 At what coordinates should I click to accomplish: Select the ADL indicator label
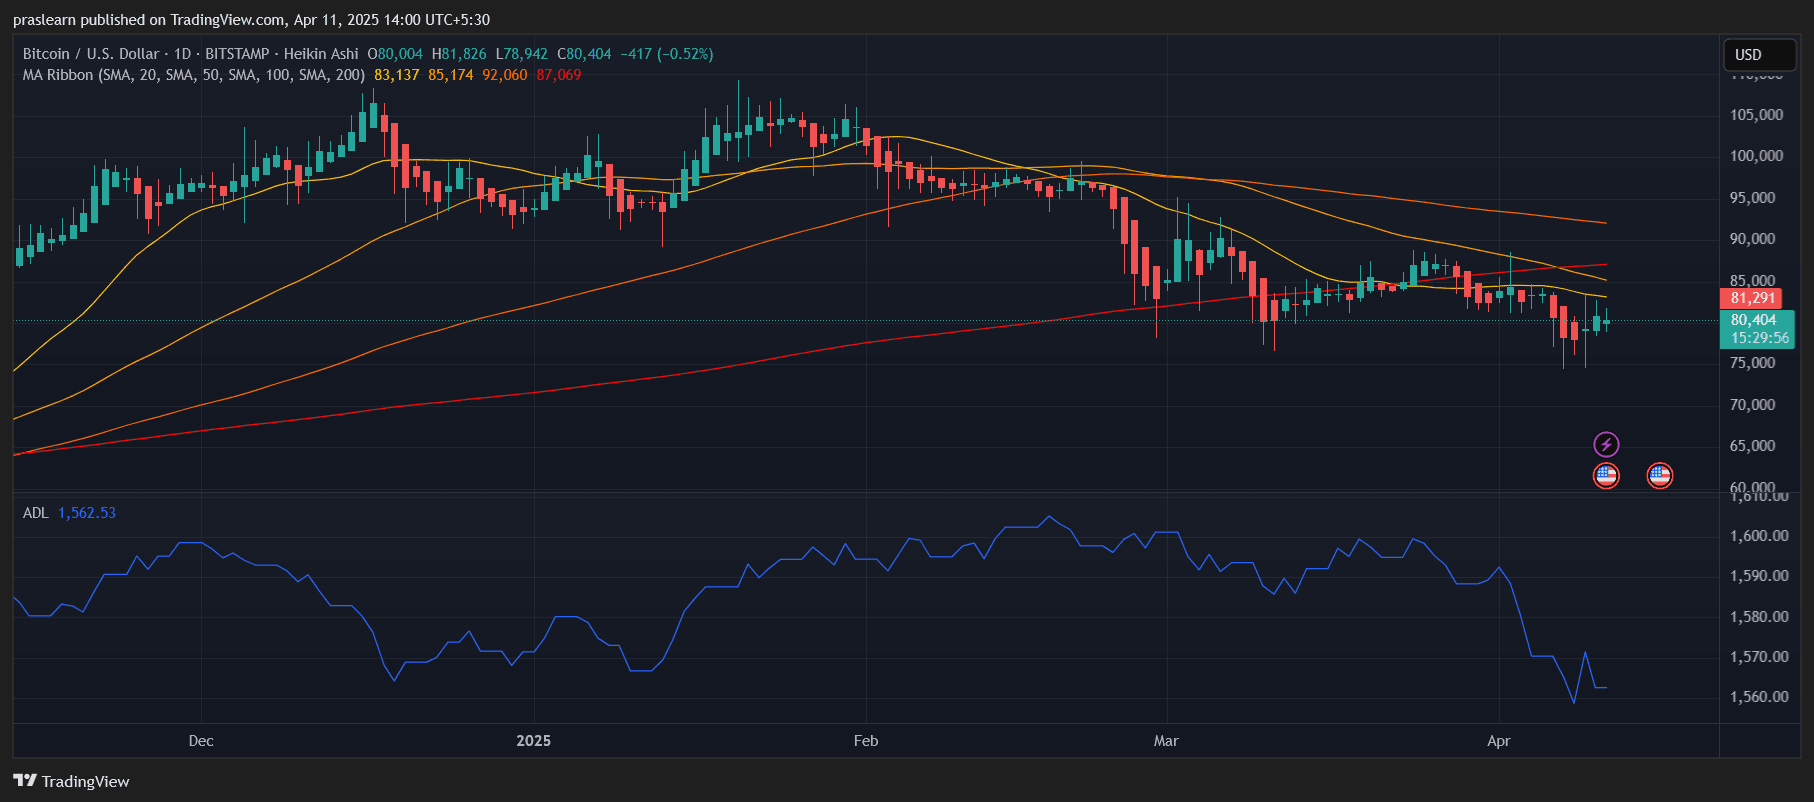[x=35, y=513]
